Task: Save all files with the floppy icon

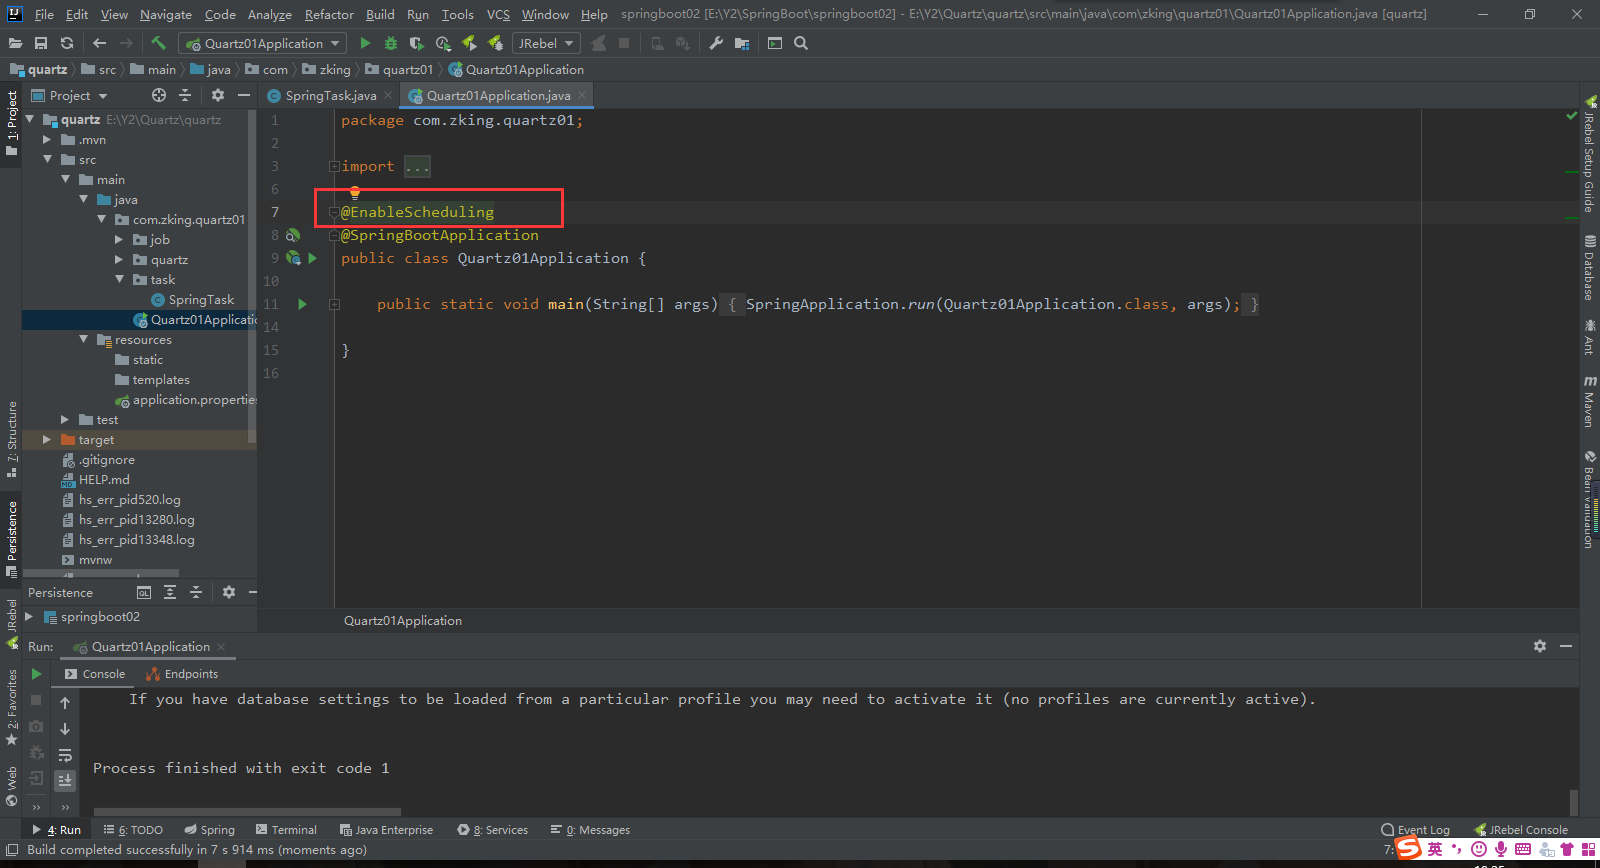Action: [41, 43]
